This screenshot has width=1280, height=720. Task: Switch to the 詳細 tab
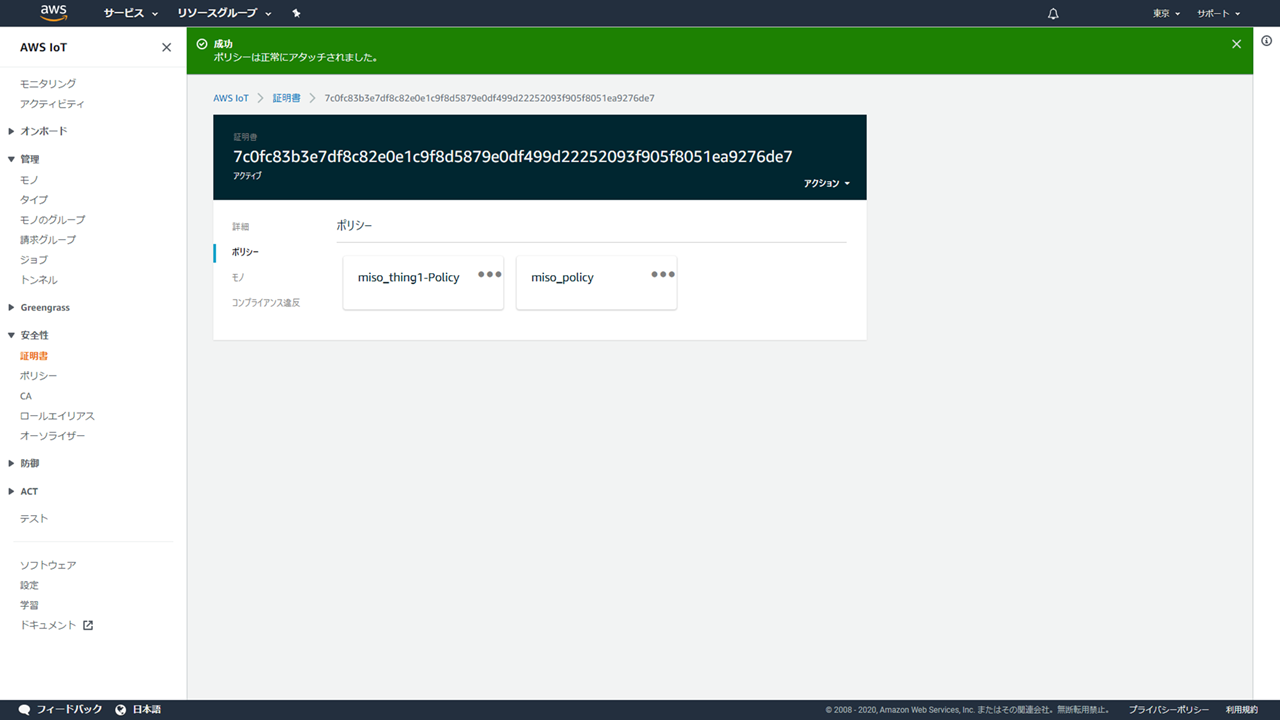[241, 227]
